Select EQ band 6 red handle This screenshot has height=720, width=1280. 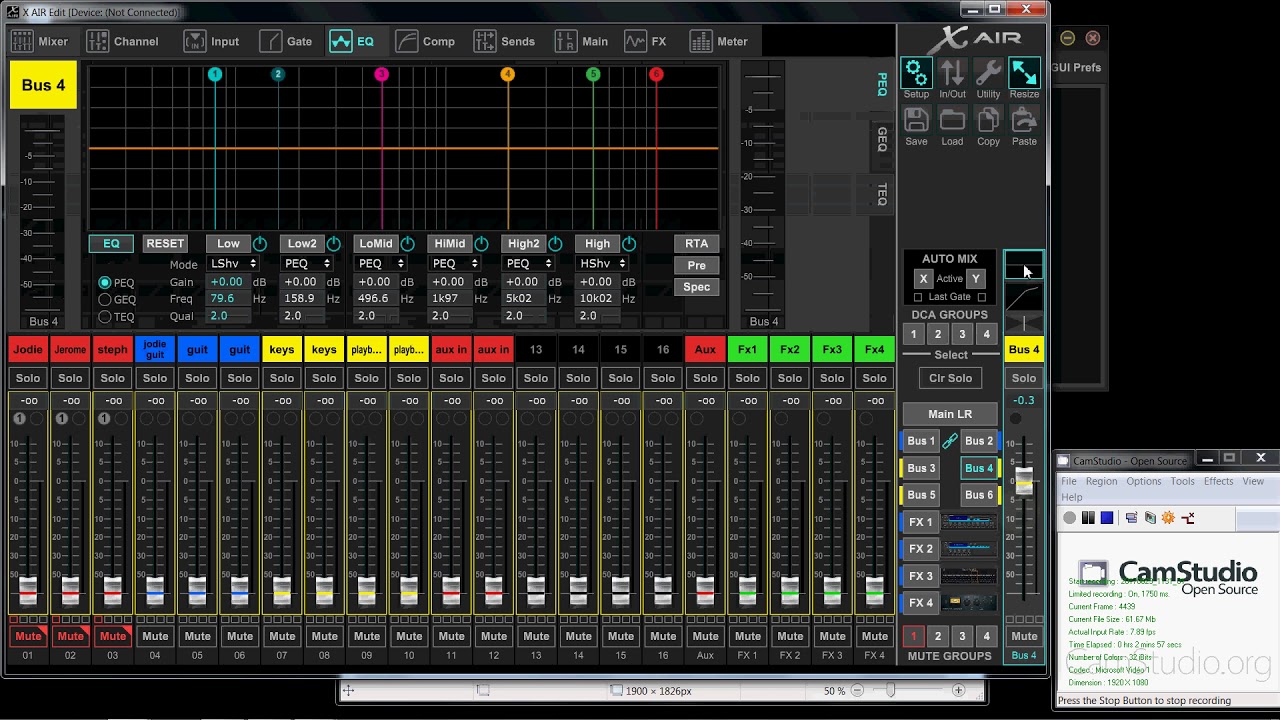pyautogui.click(x=656, y=74)
